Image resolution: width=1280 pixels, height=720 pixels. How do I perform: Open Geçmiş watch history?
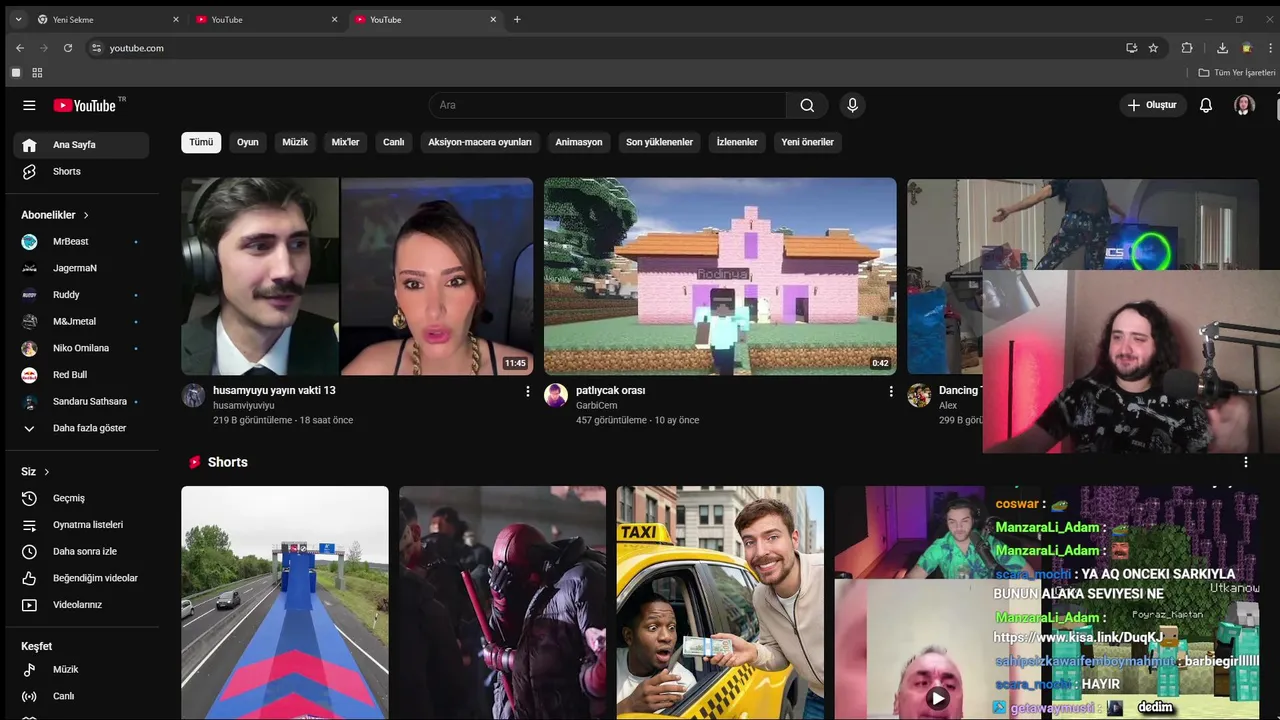click(81, 498)
